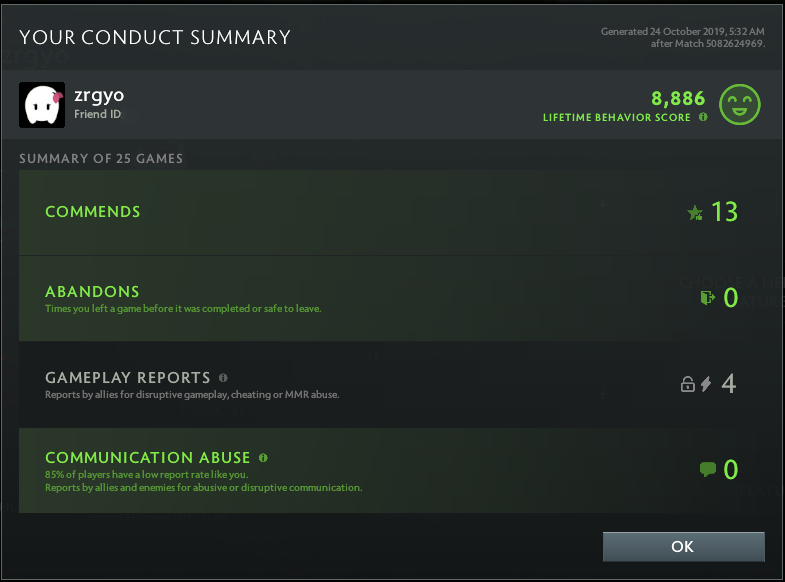Select the Gameplay Reports heading
This screenshot has height=582, width=785.
128,378
